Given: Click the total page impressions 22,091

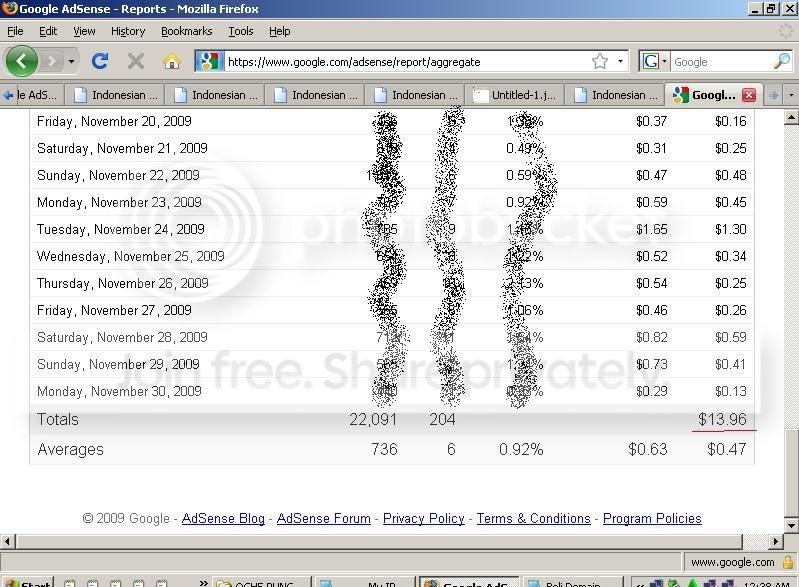Looking at the screenshot, I should (x=373, y=419).
